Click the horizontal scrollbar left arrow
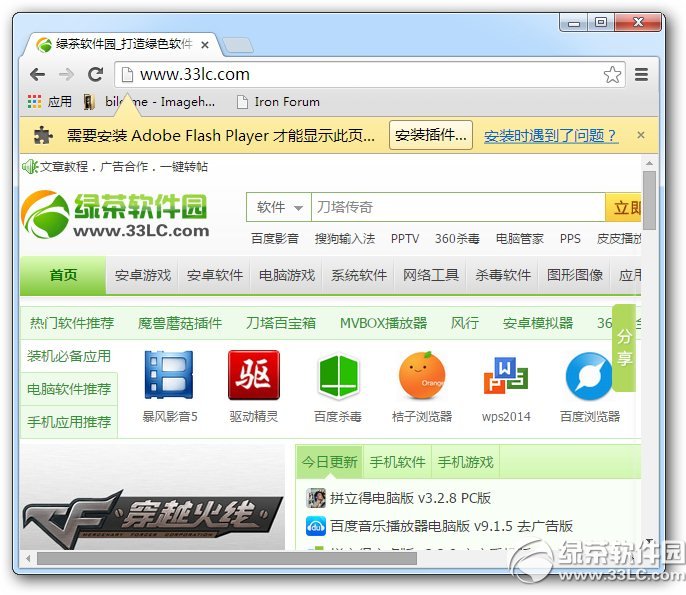Viewport: 686px width, 595px height. point(28,559)
